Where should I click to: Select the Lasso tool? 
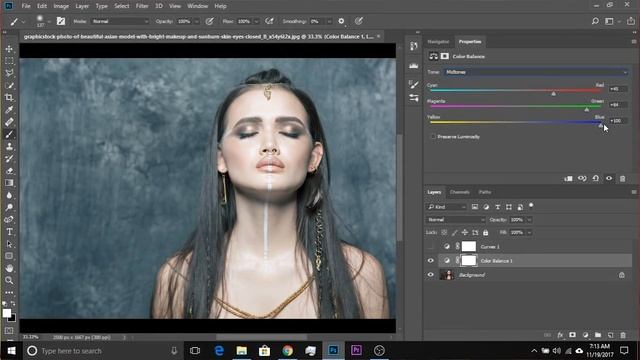[9, 73]
